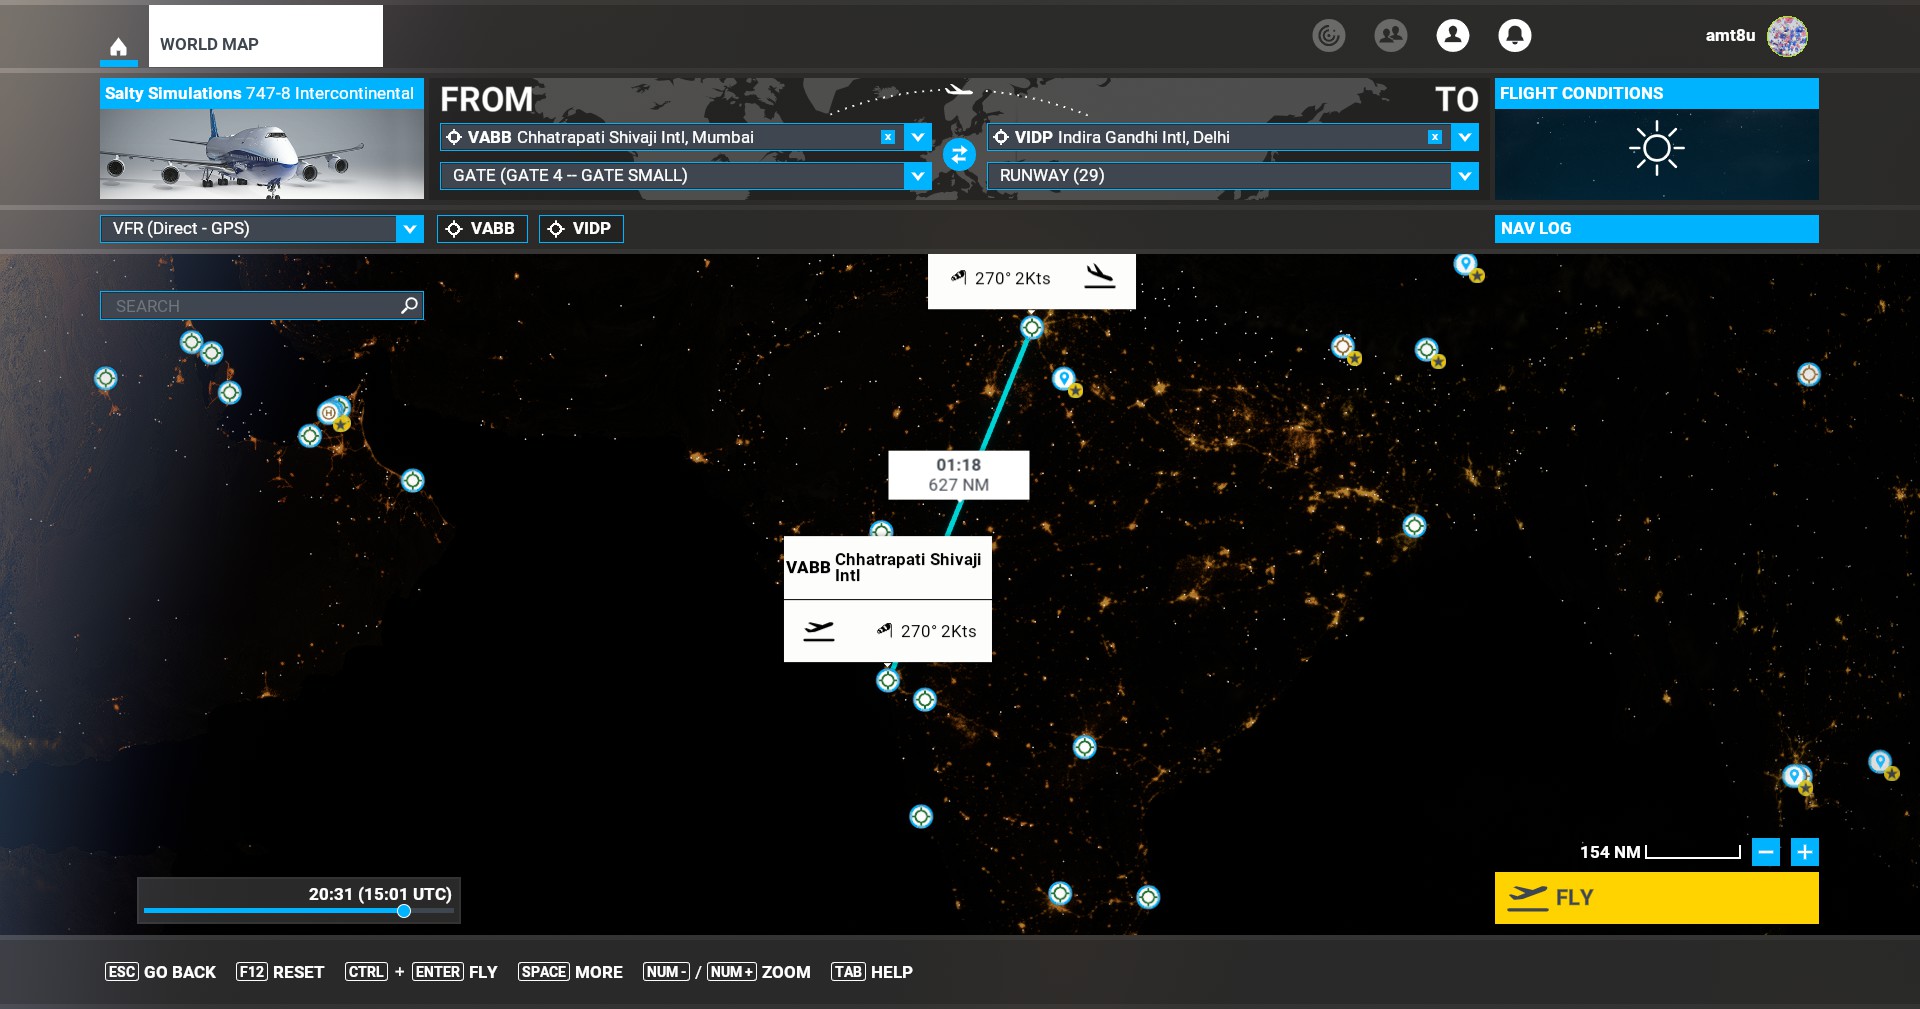Viewport: 1920px width, 1009px height.
Task: Open your profile panel
Action: point(1452,35)
